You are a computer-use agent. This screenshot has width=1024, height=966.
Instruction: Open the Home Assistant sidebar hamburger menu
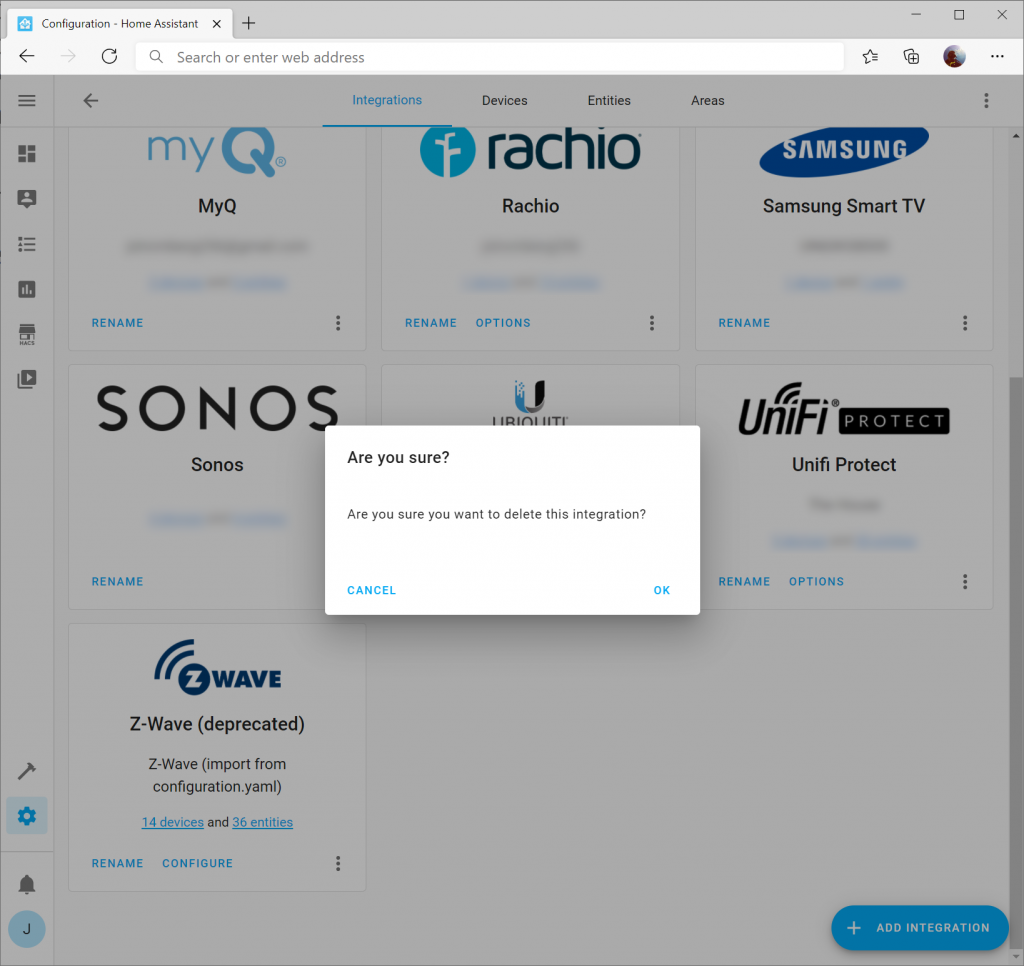click(27, 101)
